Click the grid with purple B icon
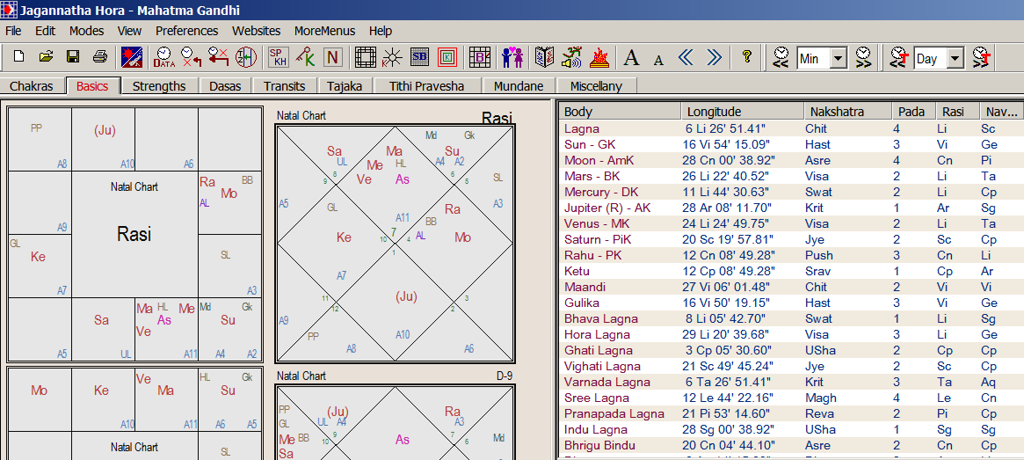Image resolution: width=1024 pixels, height=460 pixels. 480,58
